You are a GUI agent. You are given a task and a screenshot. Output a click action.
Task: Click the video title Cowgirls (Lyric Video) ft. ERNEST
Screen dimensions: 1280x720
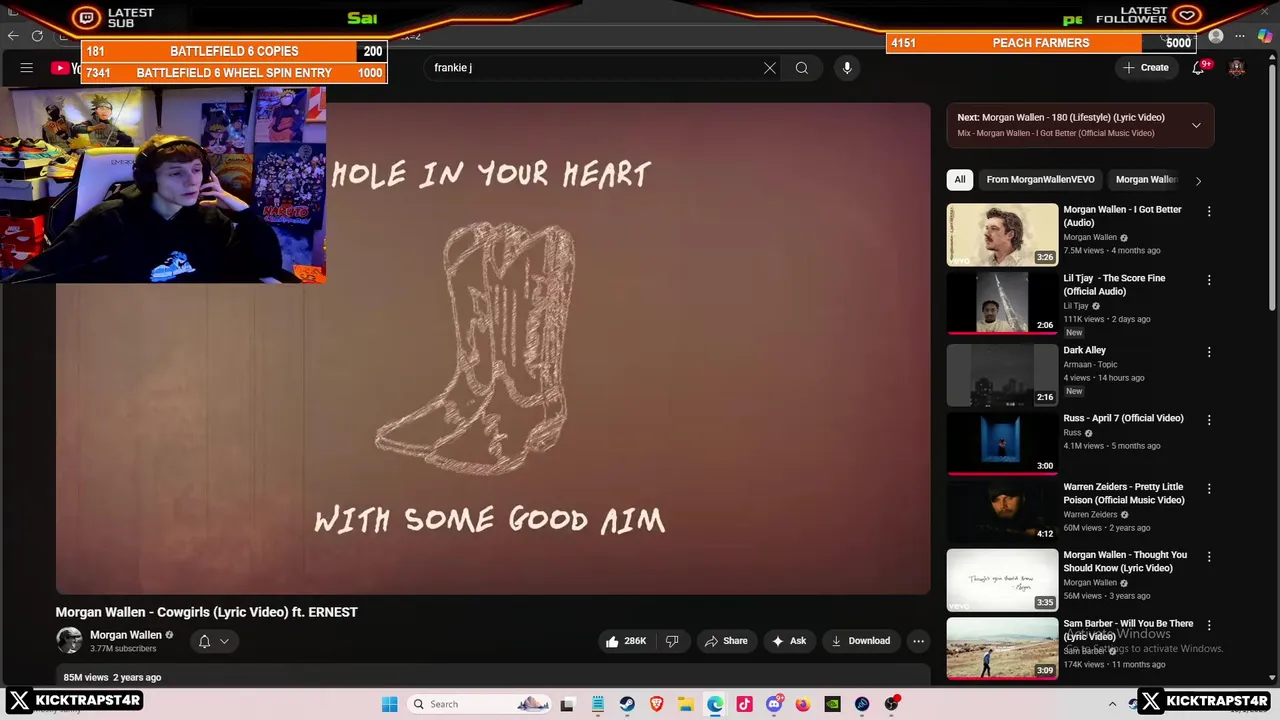tap(206, 612)
